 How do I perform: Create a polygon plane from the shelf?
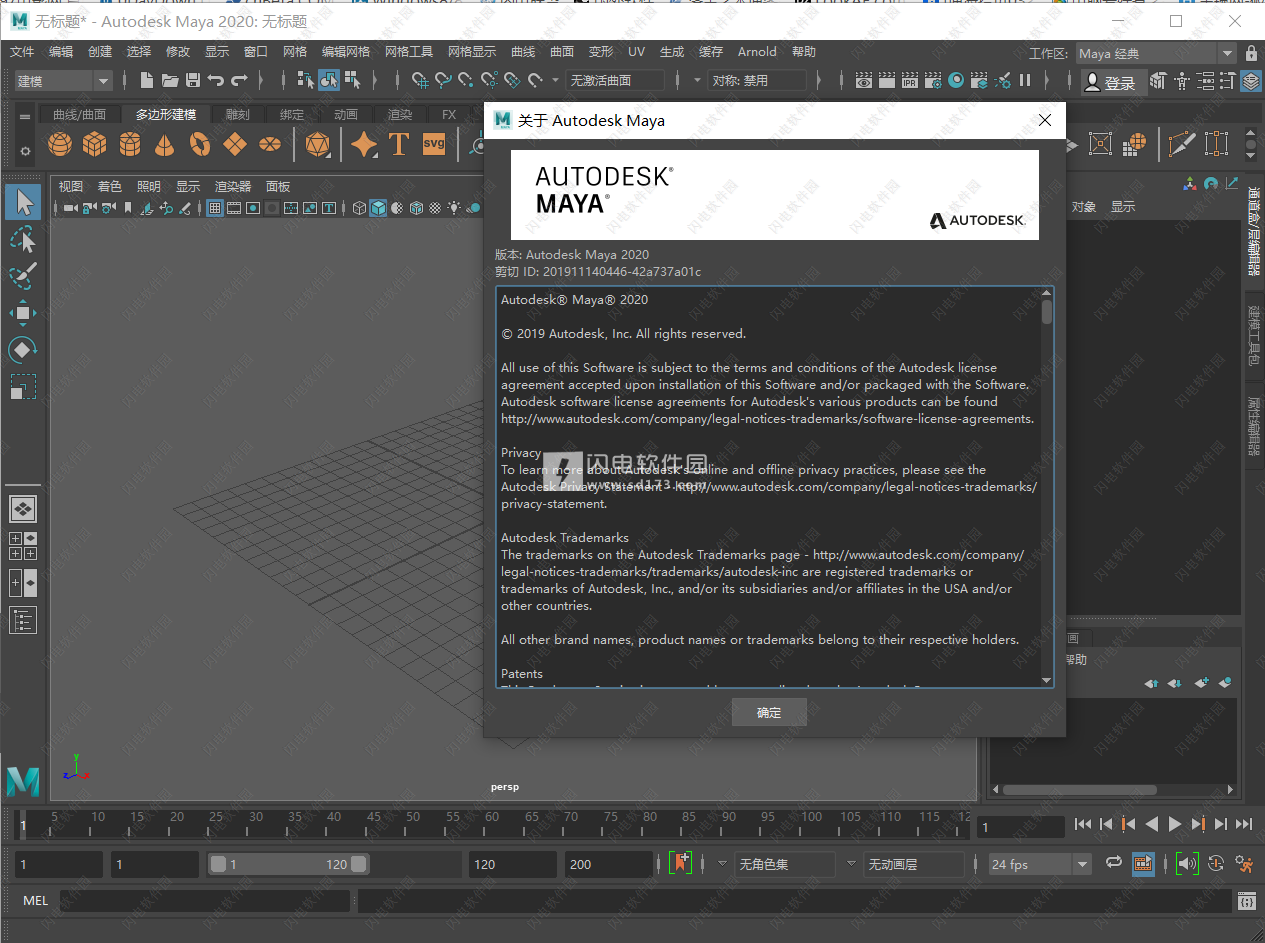click(x=235, y=145)
